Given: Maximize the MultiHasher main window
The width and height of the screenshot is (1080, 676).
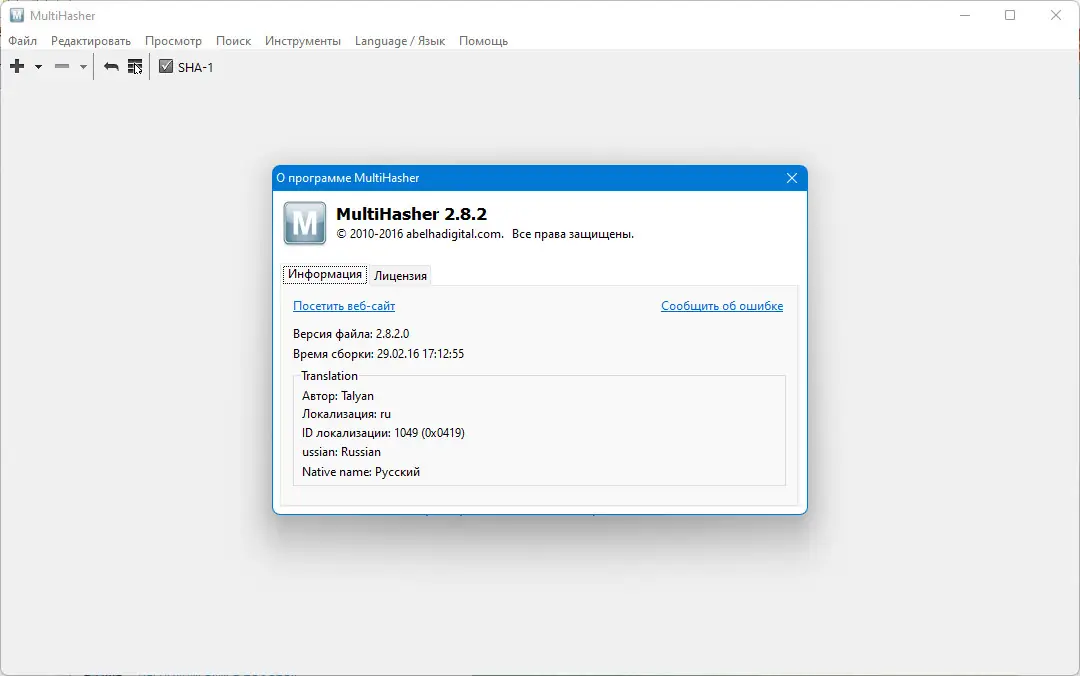Looking at the screenshot, I should [x=1010, y=15].
